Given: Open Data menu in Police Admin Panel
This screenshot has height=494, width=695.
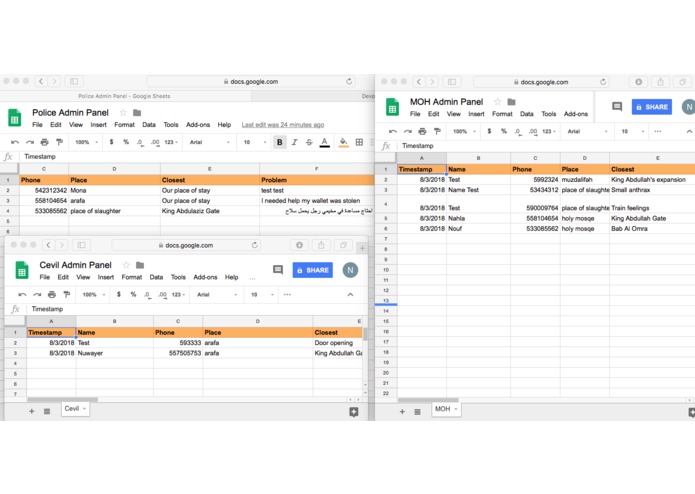Looking at the screenshot, I should pos(149,125).
